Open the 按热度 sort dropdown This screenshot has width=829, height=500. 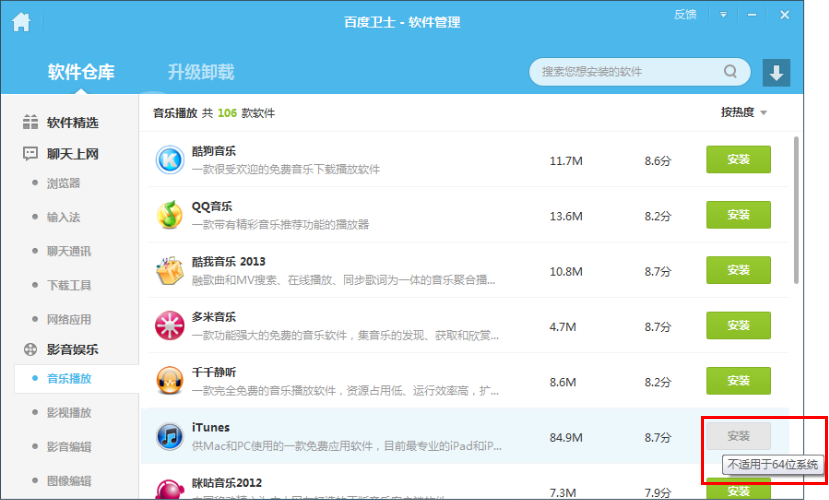point(743,113)
